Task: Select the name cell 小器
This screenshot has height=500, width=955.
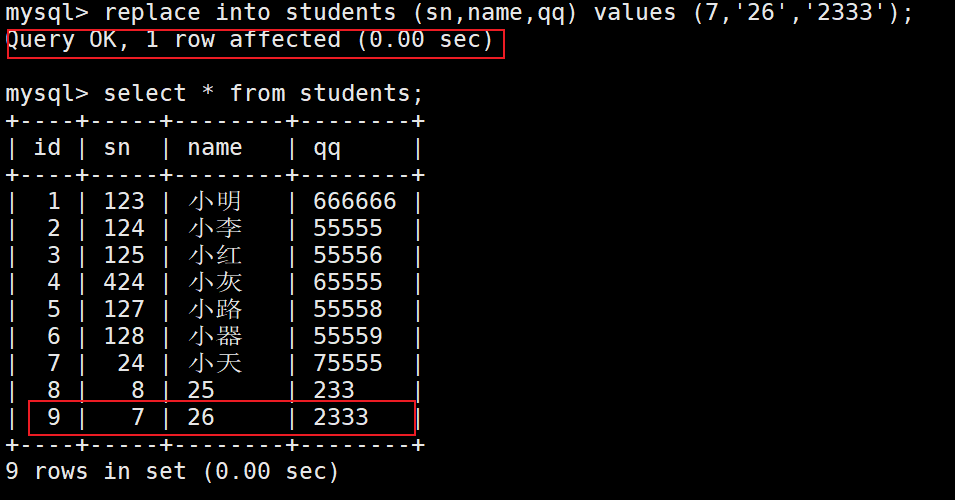Action: [215, 336]
